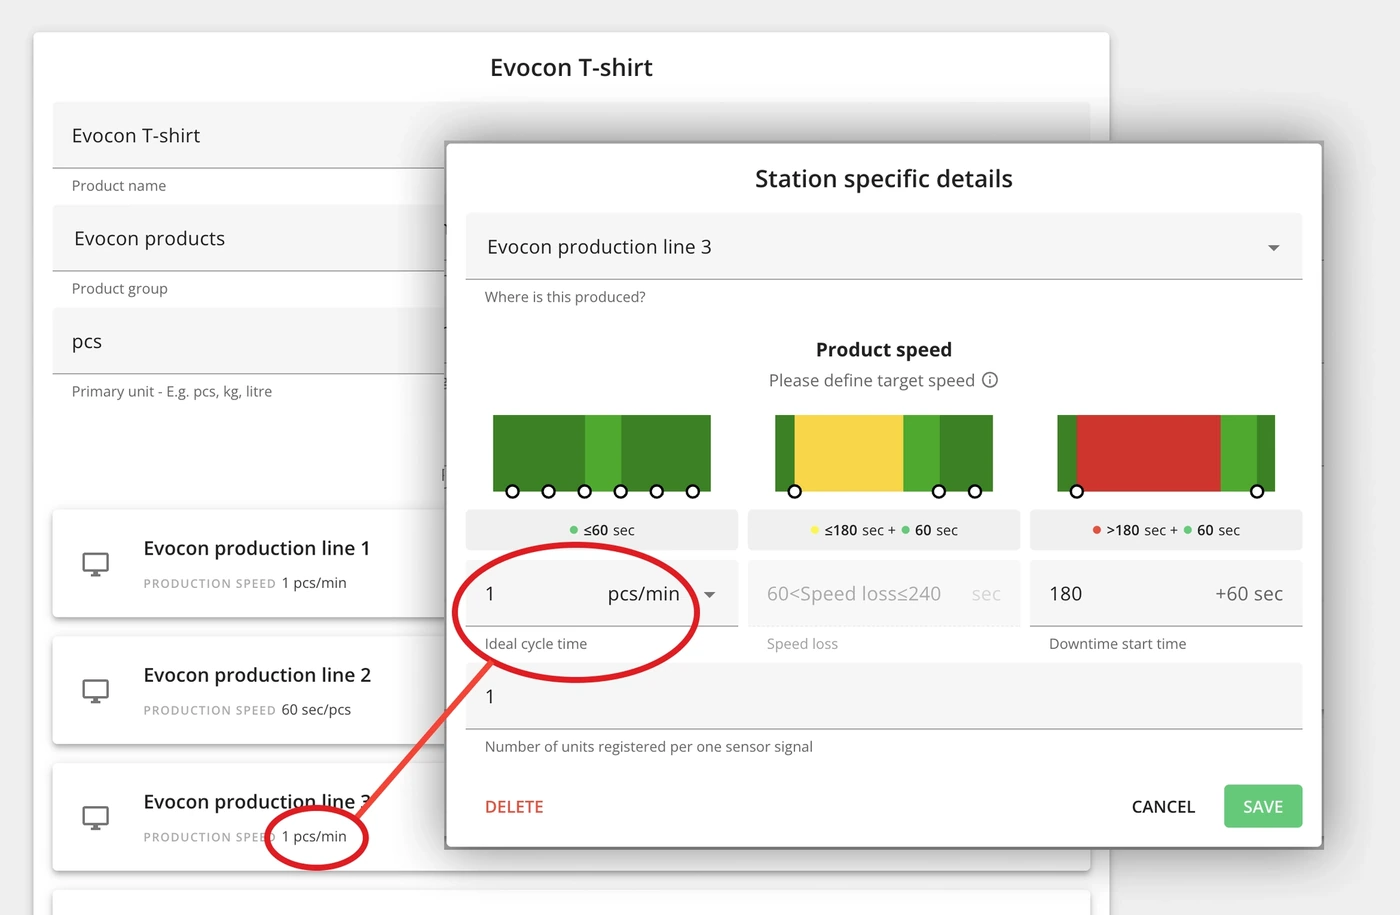The image size is (1400, 915).
Task: Click the Primary unit field pcs
Action: pyautogui.click(x=249, y=341)
